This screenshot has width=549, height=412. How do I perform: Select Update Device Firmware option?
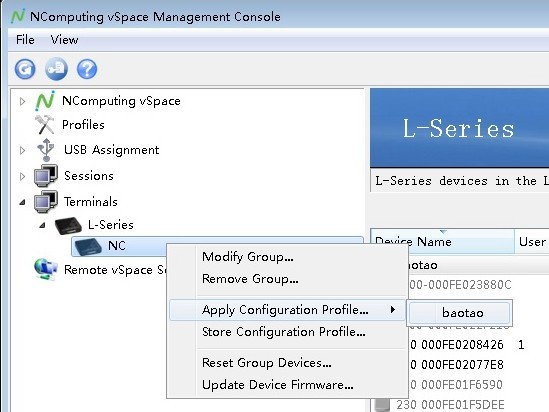278,385
